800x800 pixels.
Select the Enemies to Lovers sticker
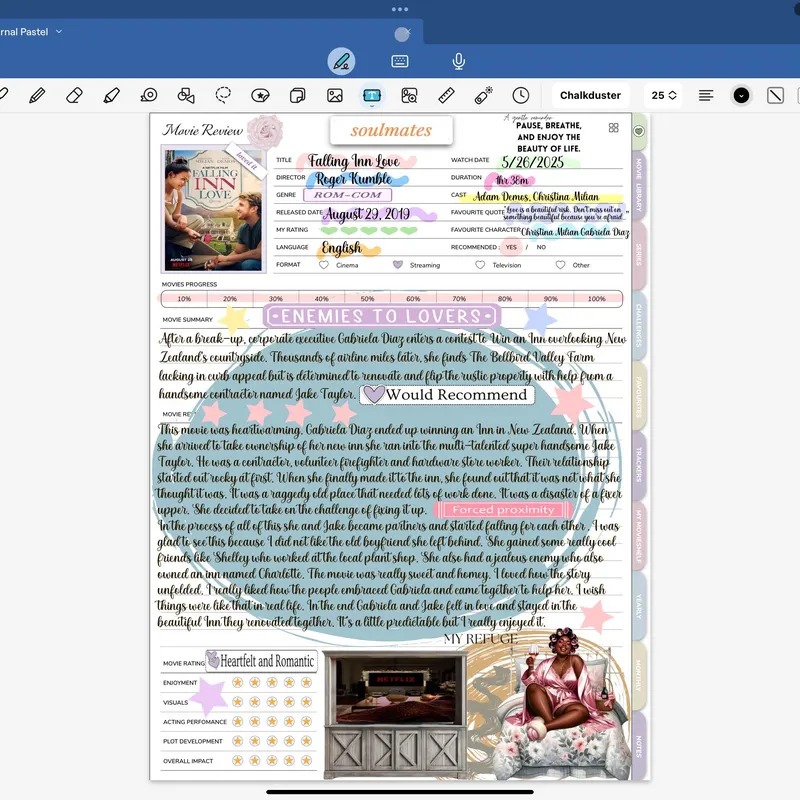coord(382,316)
